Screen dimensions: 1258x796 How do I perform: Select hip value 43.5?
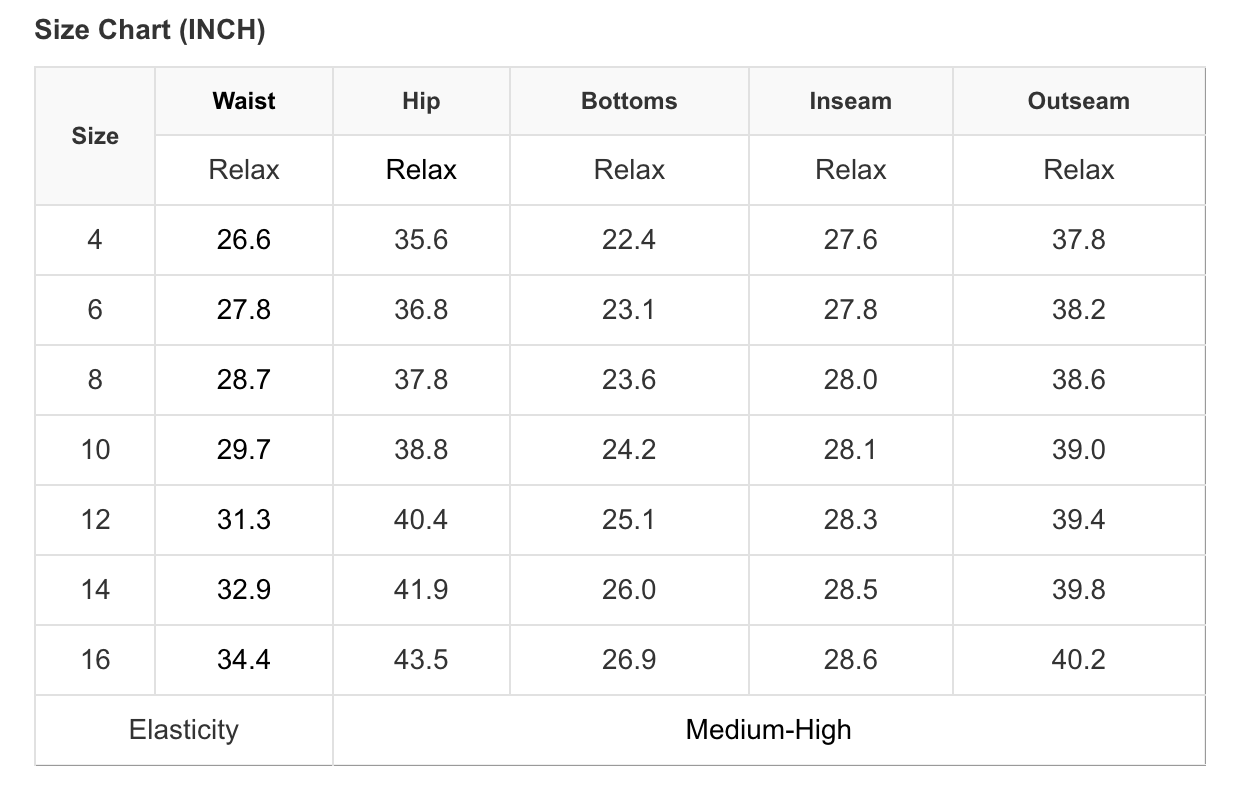click(x=421, y=660)
